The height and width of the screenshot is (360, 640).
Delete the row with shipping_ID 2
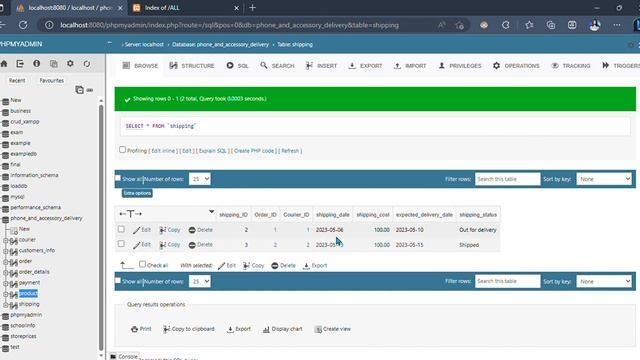pos(201,230)
